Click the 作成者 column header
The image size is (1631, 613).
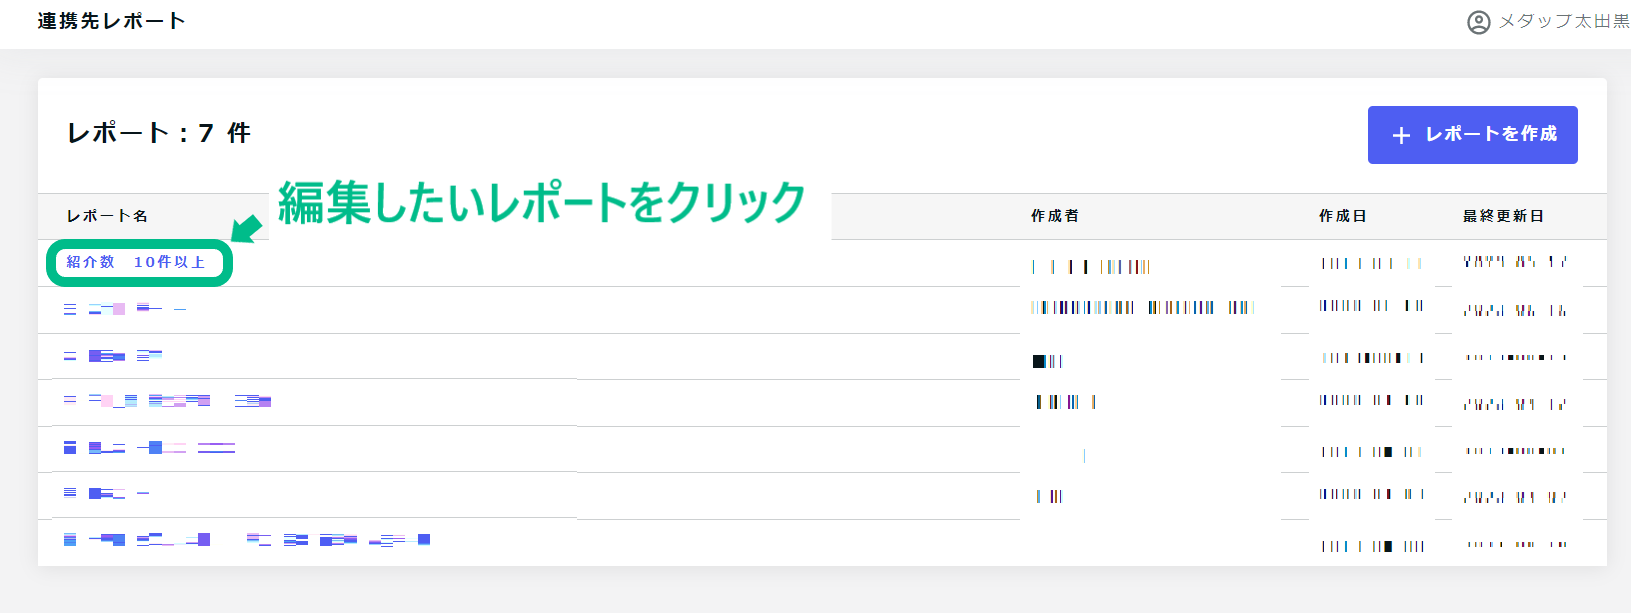tap(1055, 216)
